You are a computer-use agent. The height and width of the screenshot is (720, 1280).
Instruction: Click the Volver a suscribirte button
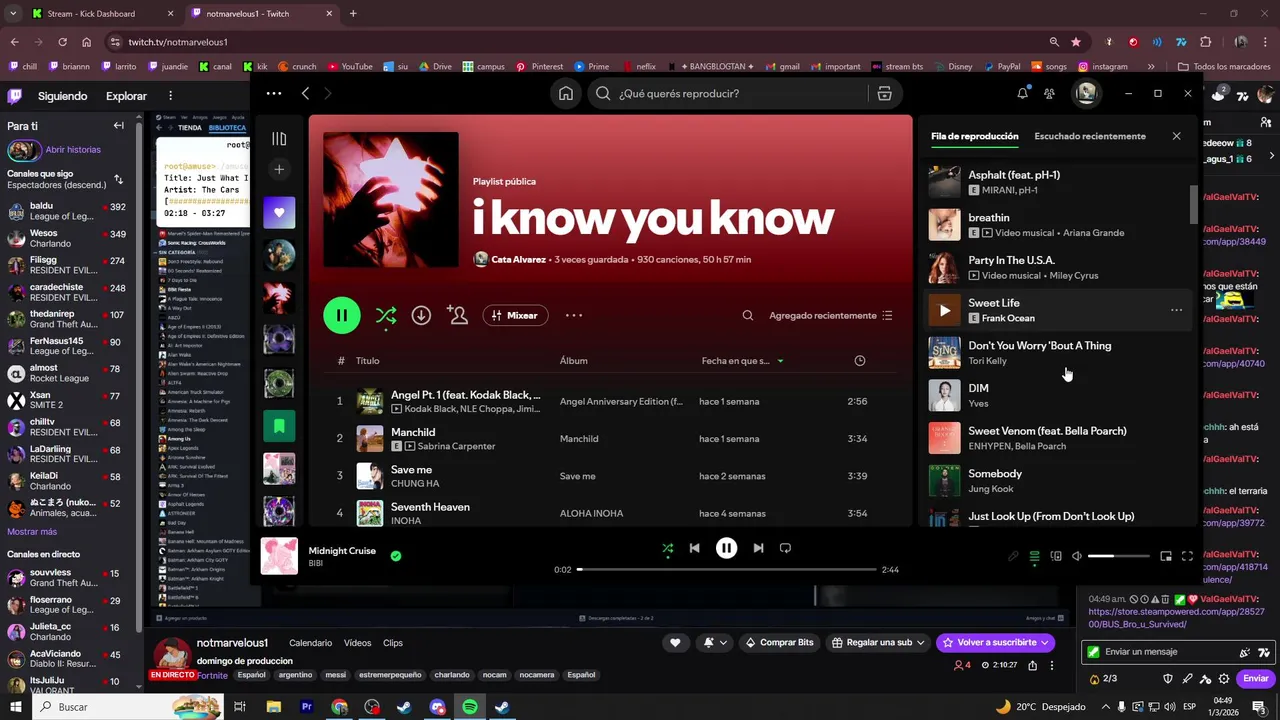pos(996,642)
